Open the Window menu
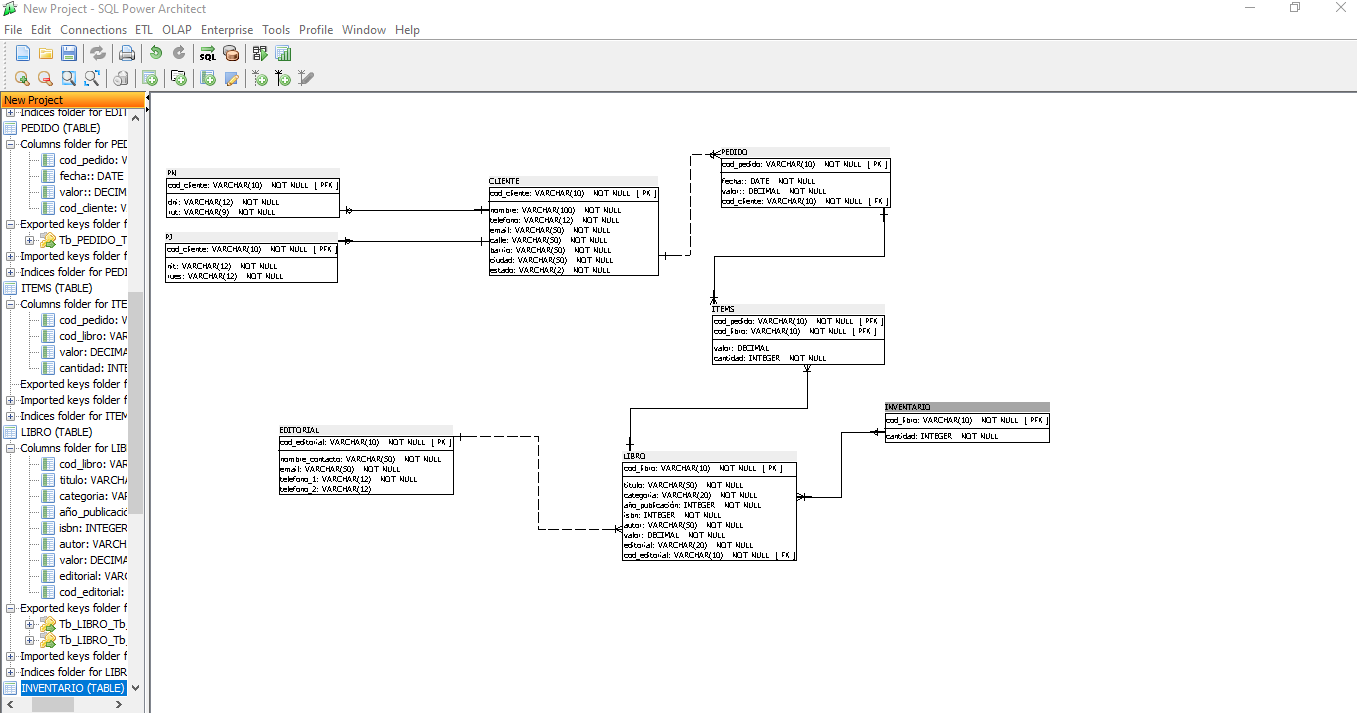This screenshot has width=1357, height=713. (x=364, y=30)
